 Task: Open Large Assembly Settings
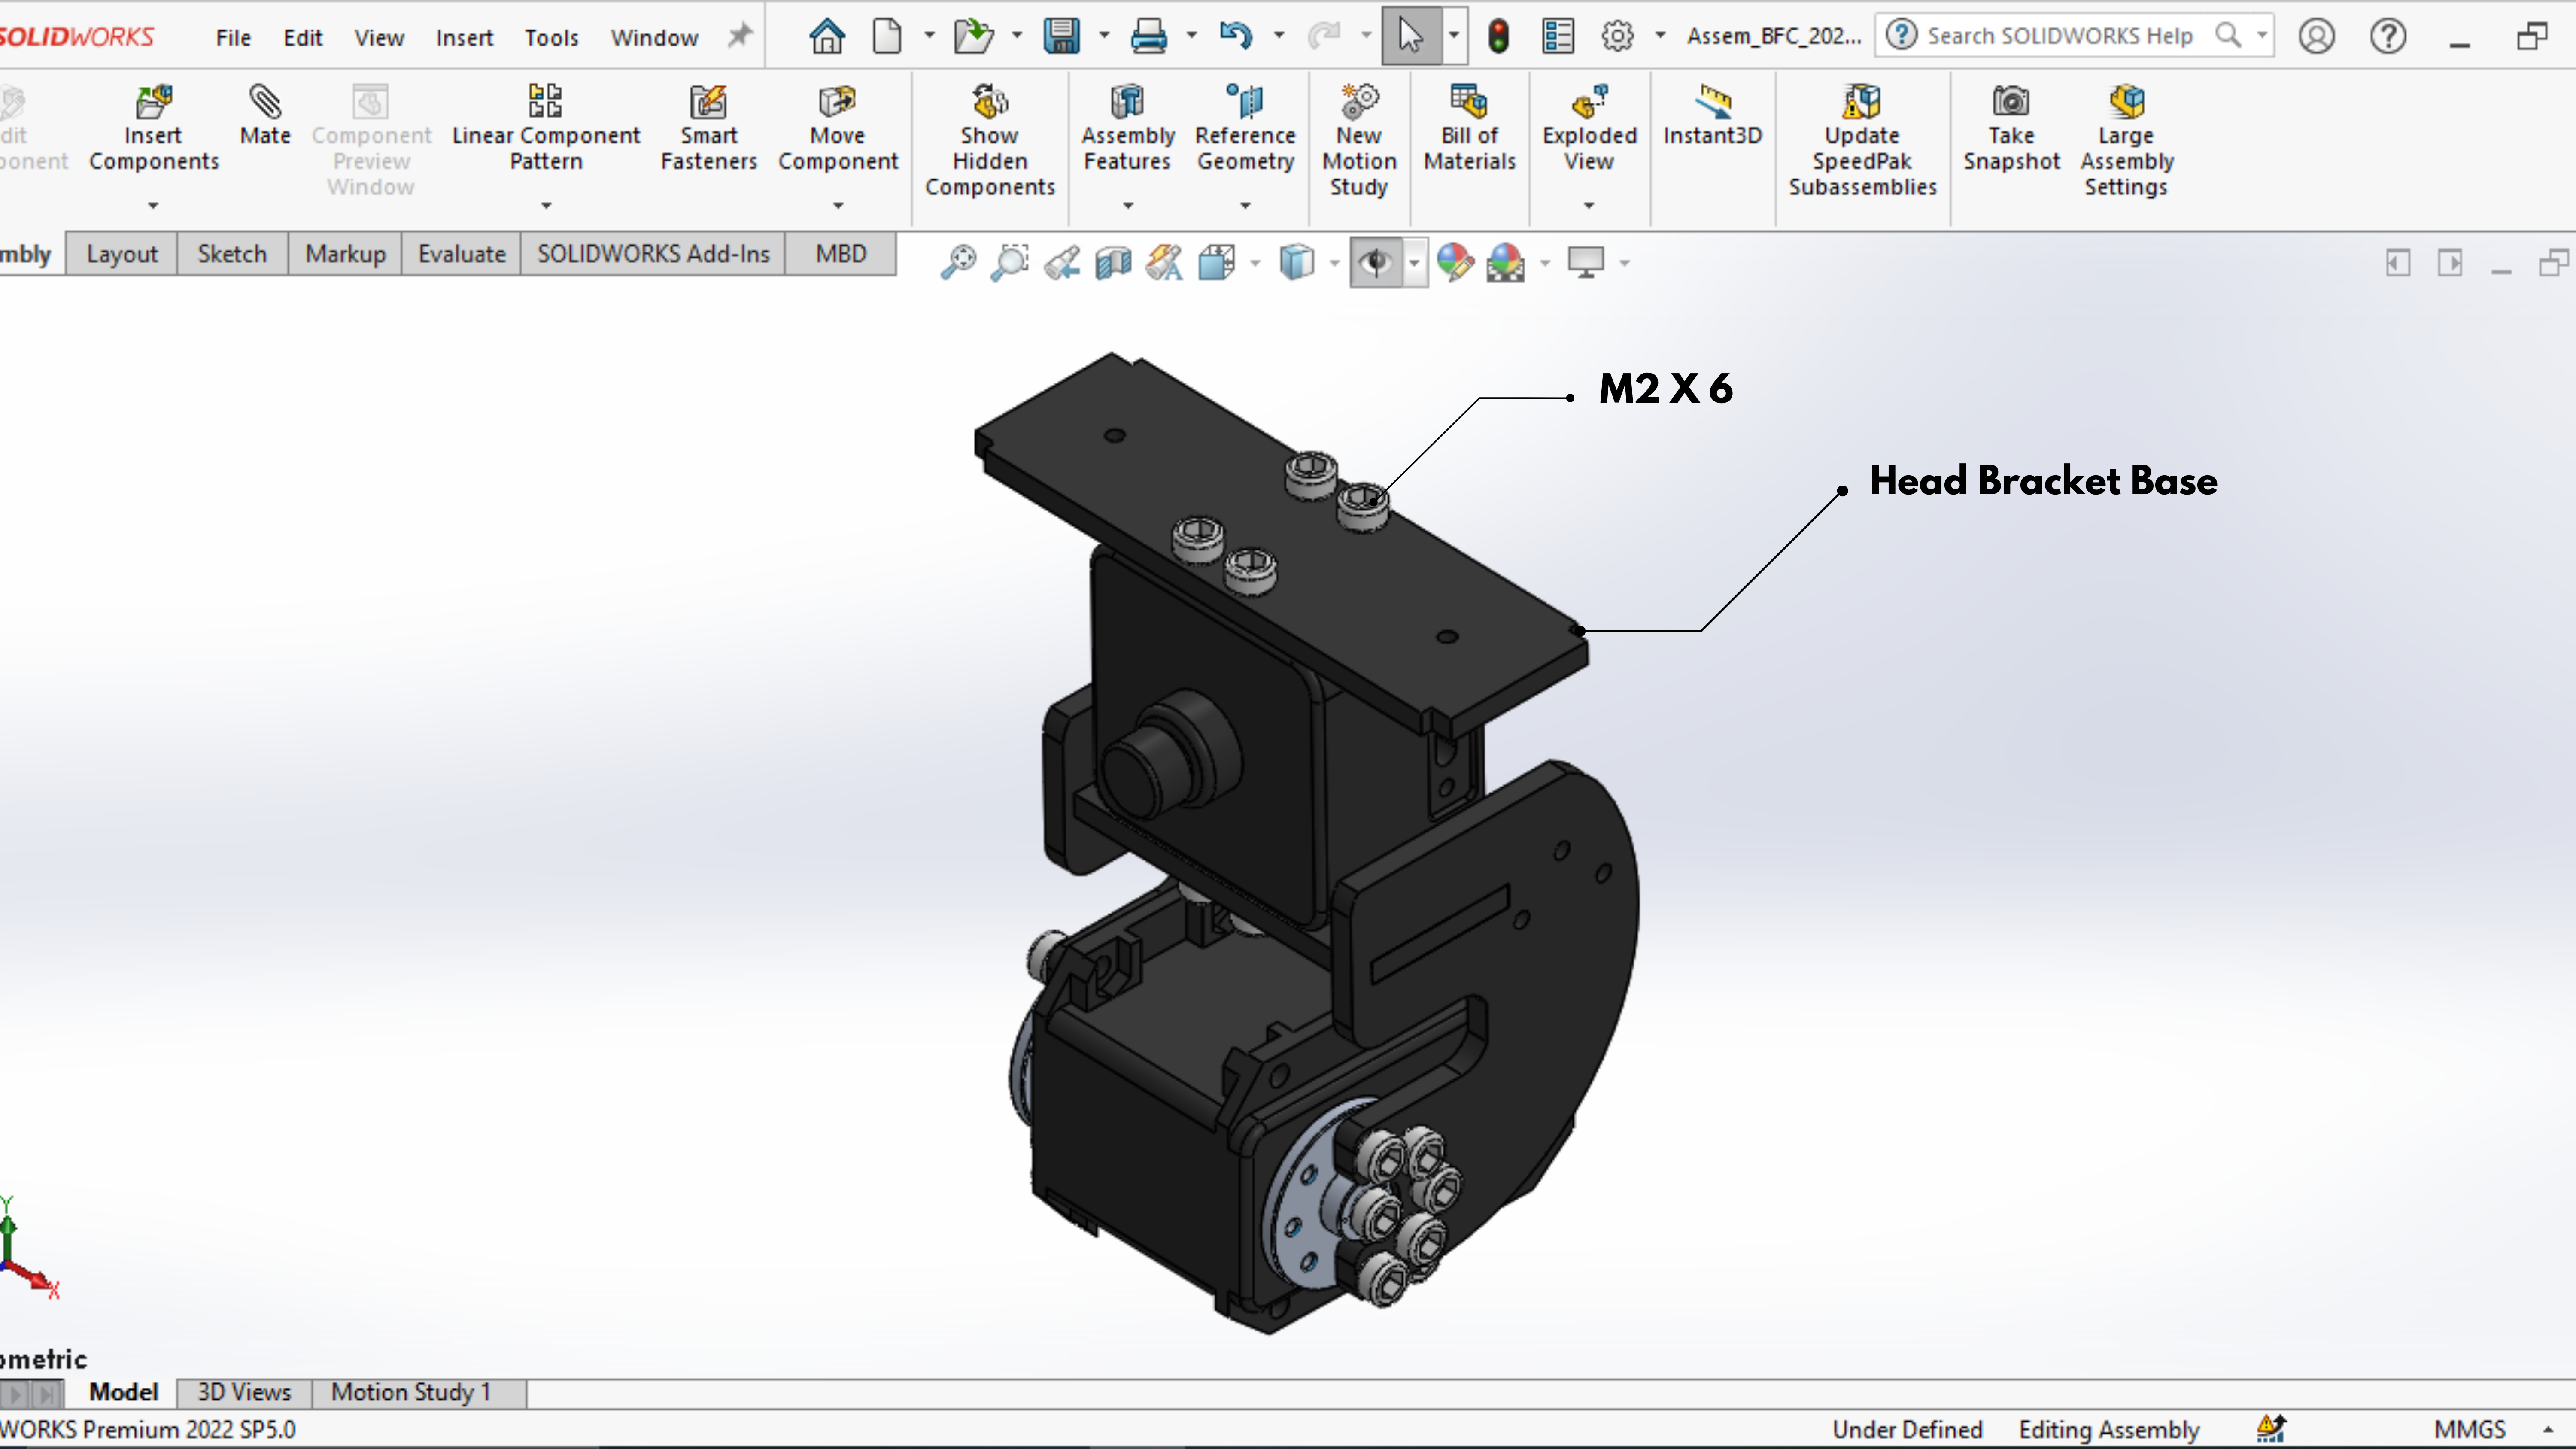click(x=2127, y=141)
